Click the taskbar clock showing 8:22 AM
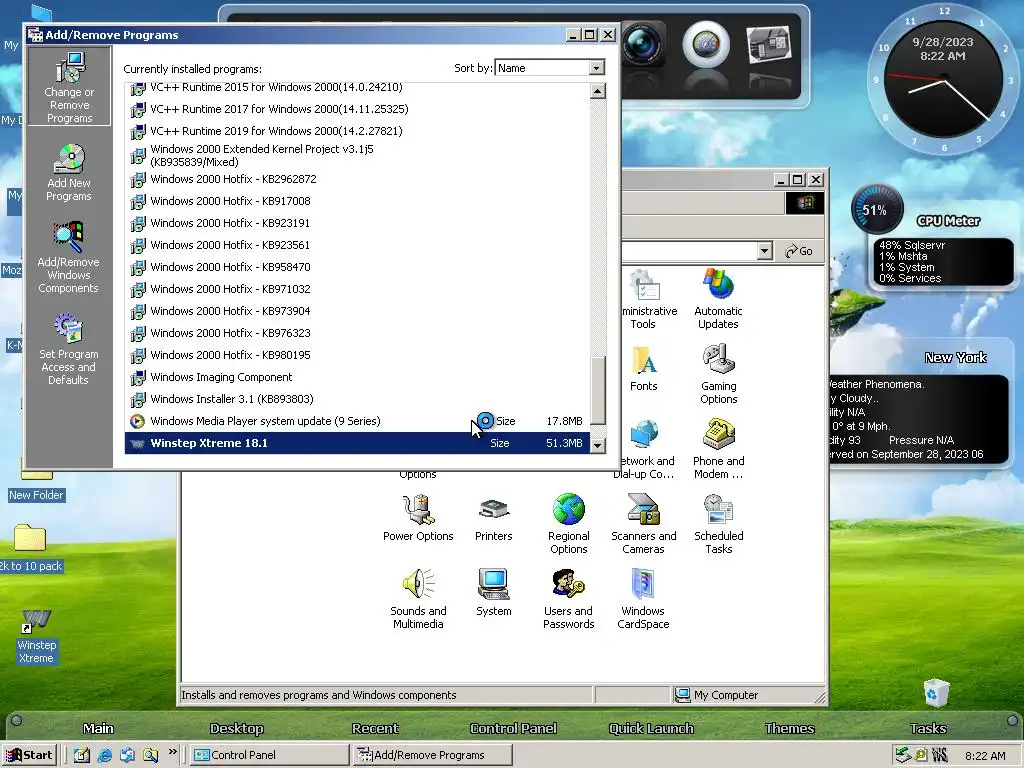 [985, 756]
